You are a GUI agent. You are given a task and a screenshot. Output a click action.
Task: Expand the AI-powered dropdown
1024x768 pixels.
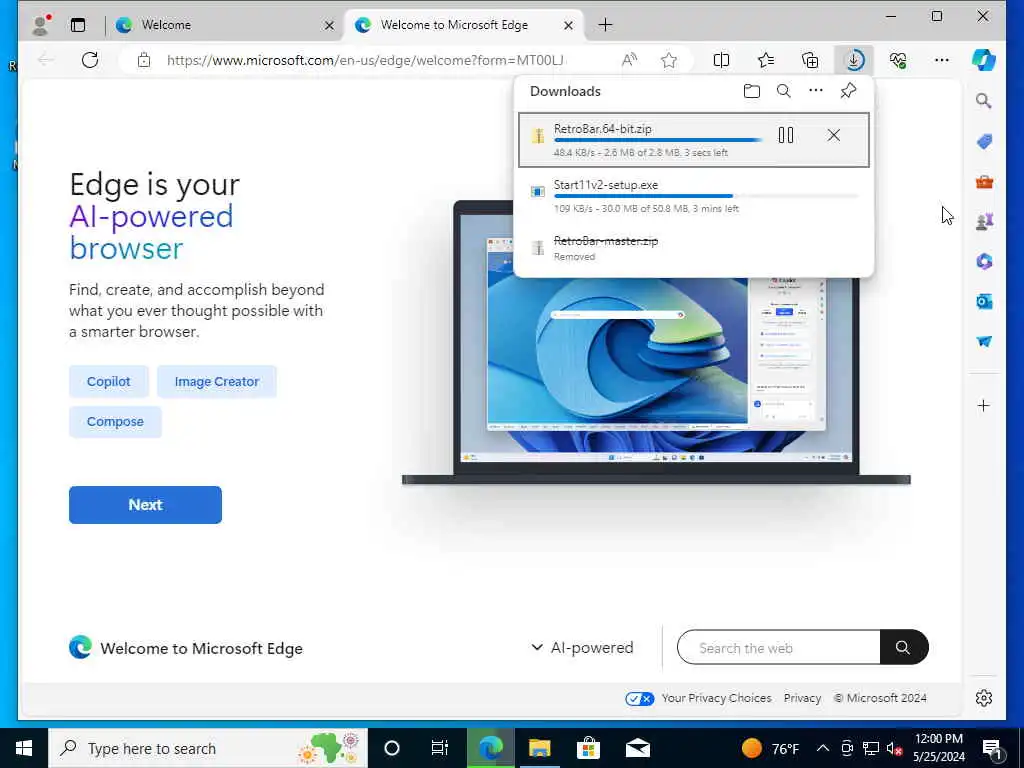(x=582, y=647)
